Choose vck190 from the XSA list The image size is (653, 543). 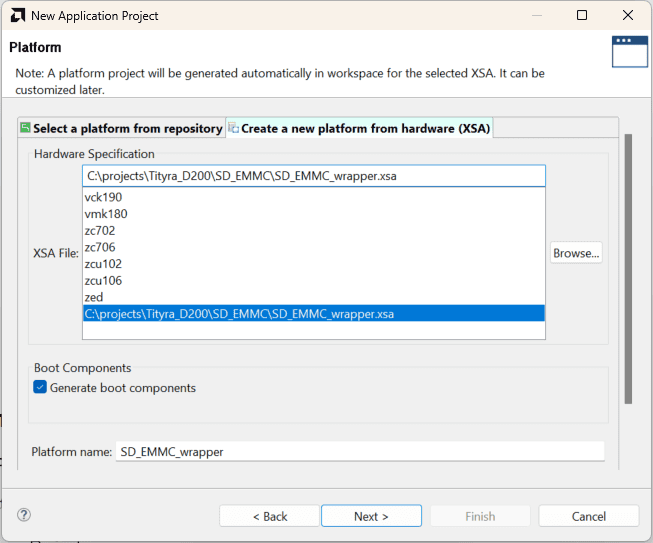(104, 197)
